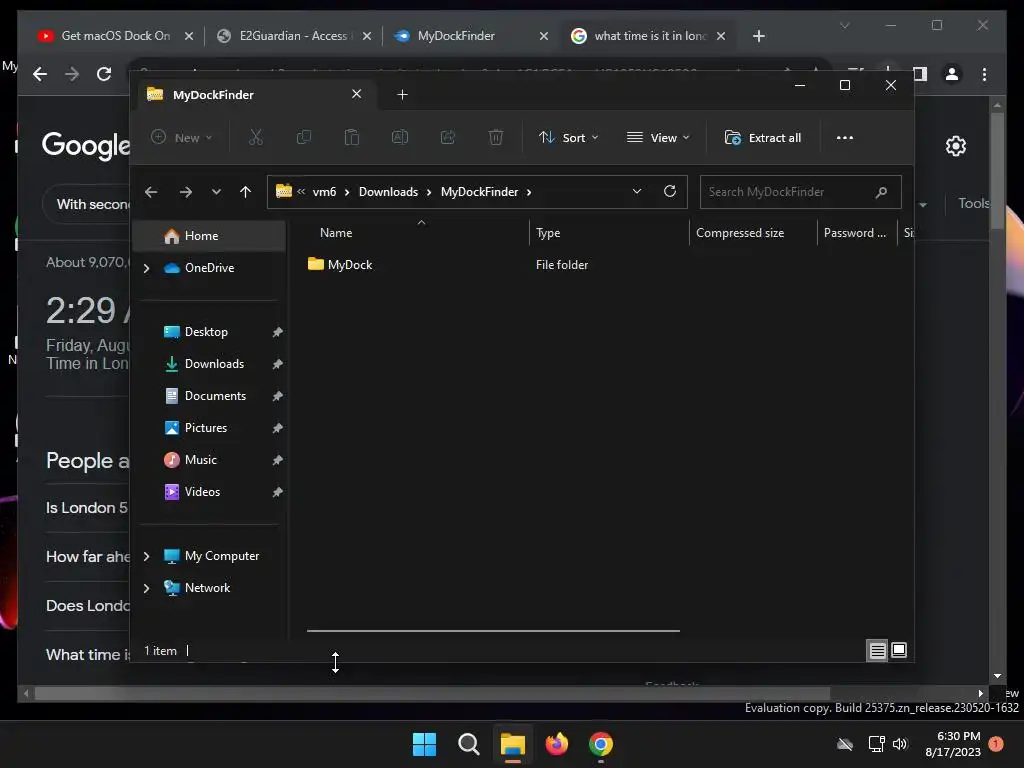Click File Explorer icon in taskbar
Screen dimensions: 1024x768
[x=513, y=744]
